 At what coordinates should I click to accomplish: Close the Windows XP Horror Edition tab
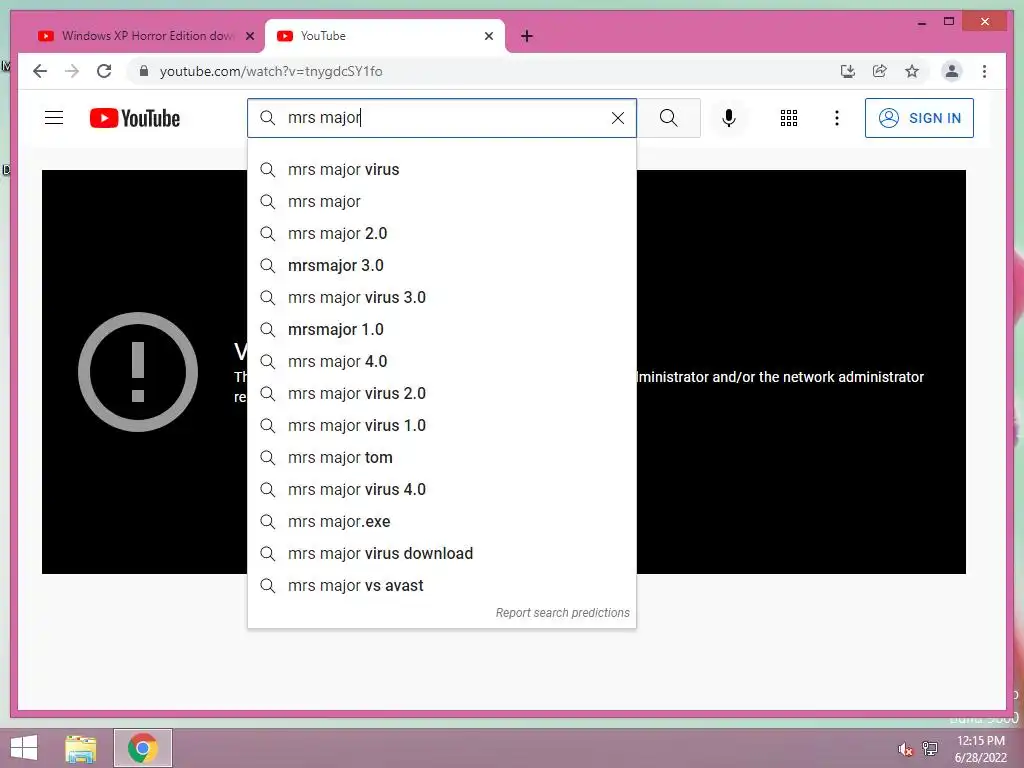coord(249,36)
